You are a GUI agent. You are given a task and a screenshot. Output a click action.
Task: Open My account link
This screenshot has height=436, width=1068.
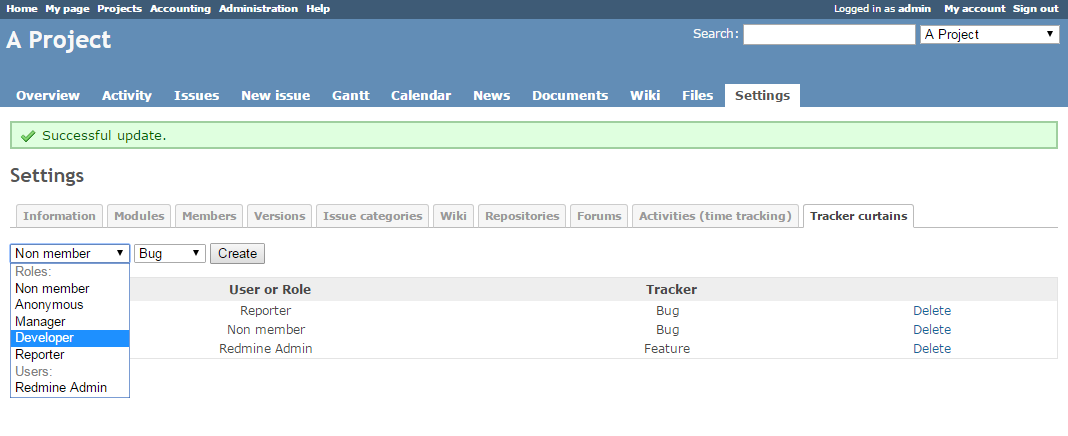(972, 8)
